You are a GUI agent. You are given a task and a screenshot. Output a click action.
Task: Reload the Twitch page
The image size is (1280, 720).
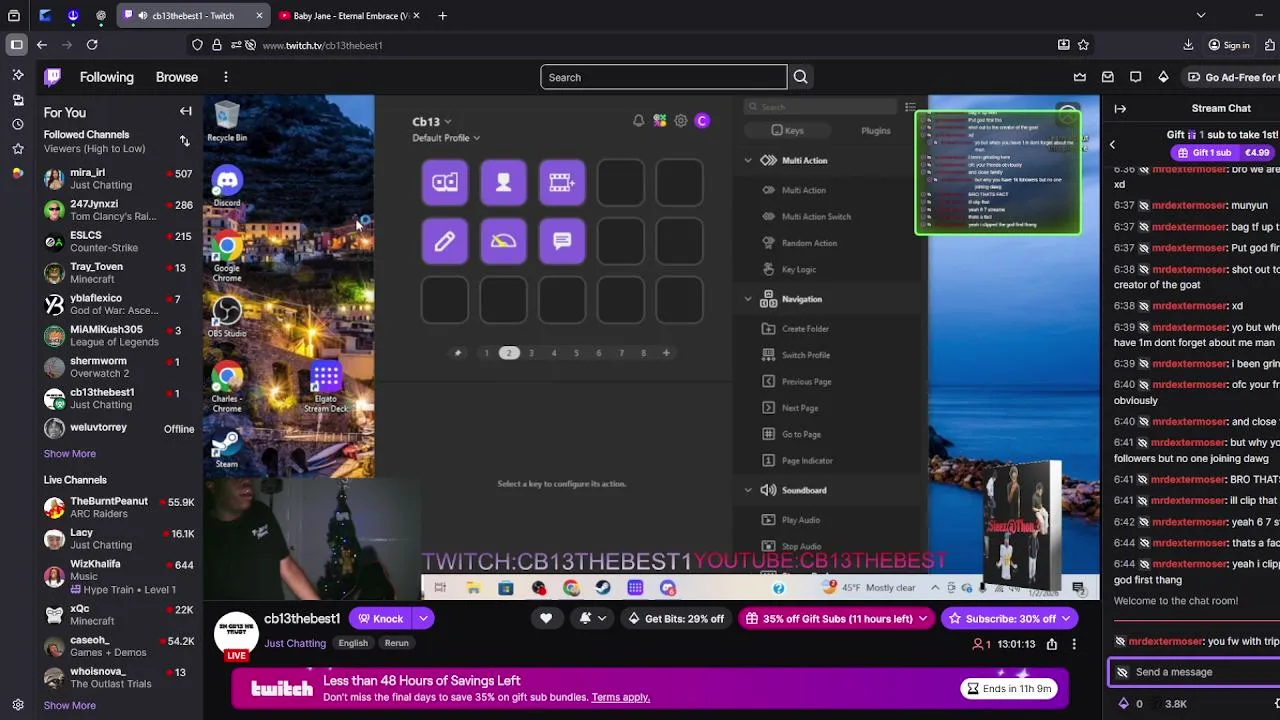click(92, 45)
